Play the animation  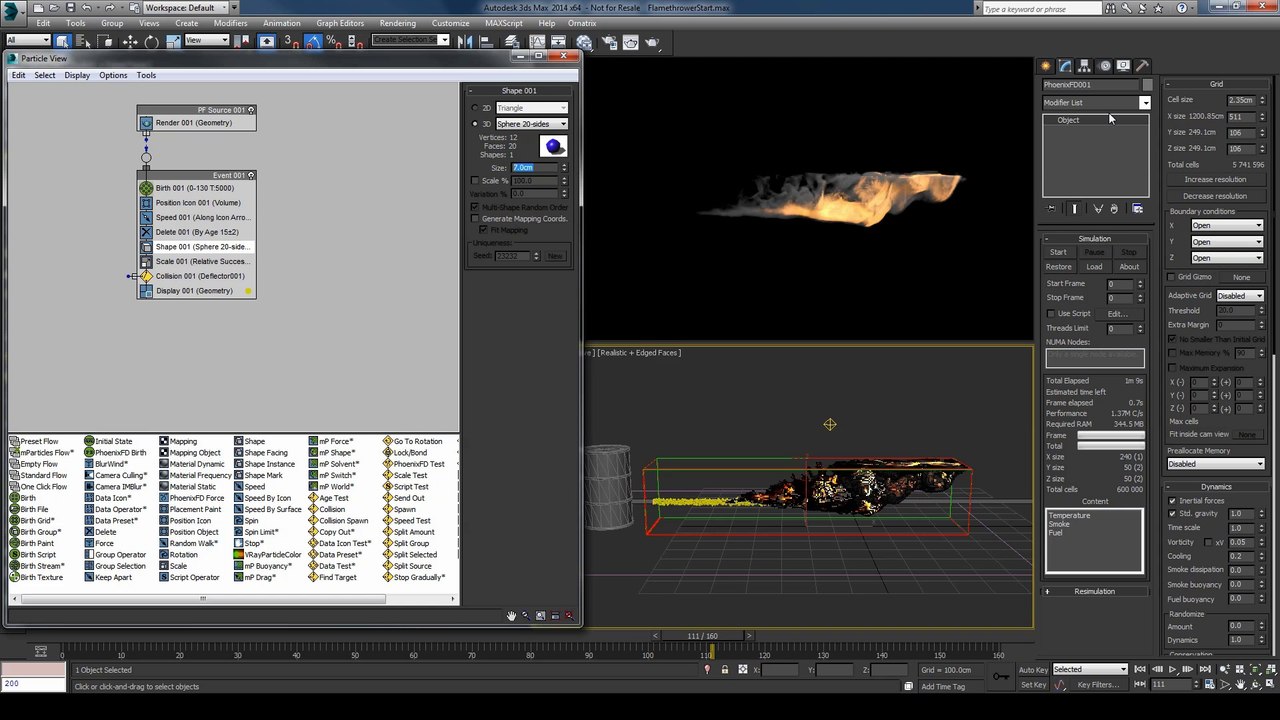point(1172,669)
